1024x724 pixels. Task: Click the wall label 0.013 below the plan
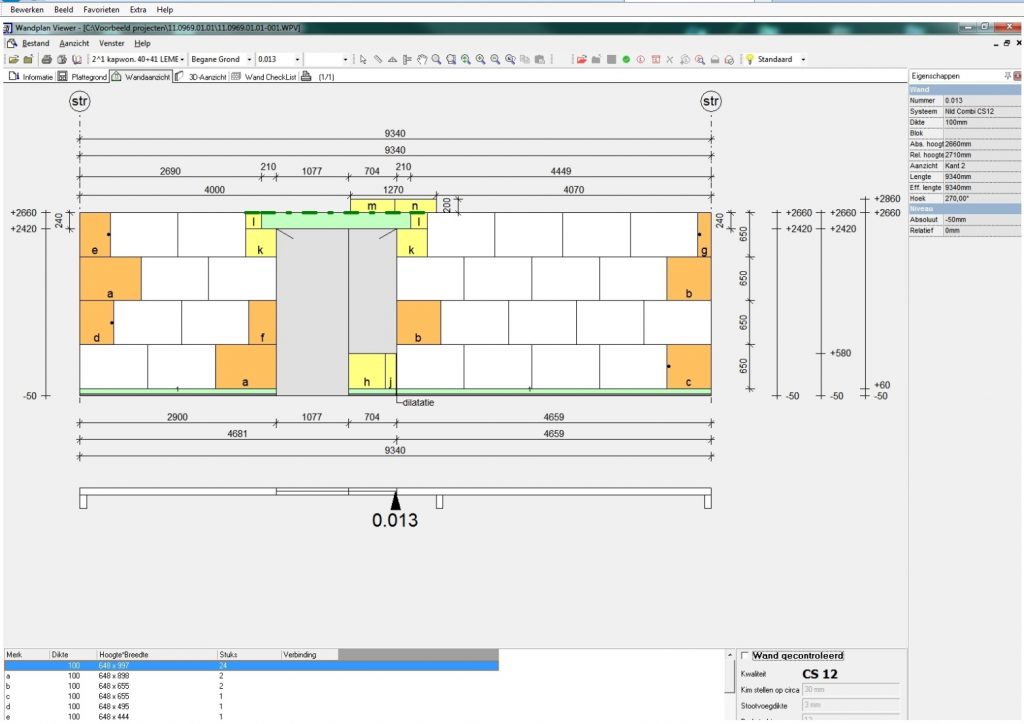(x=394, y=520)
